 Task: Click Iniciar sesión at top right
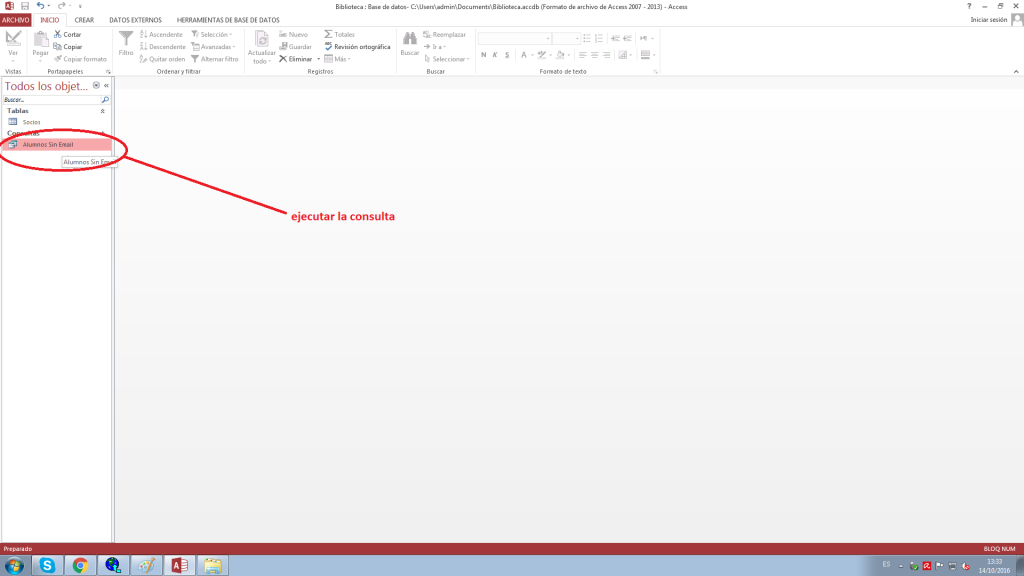click(x=988, y=20)
